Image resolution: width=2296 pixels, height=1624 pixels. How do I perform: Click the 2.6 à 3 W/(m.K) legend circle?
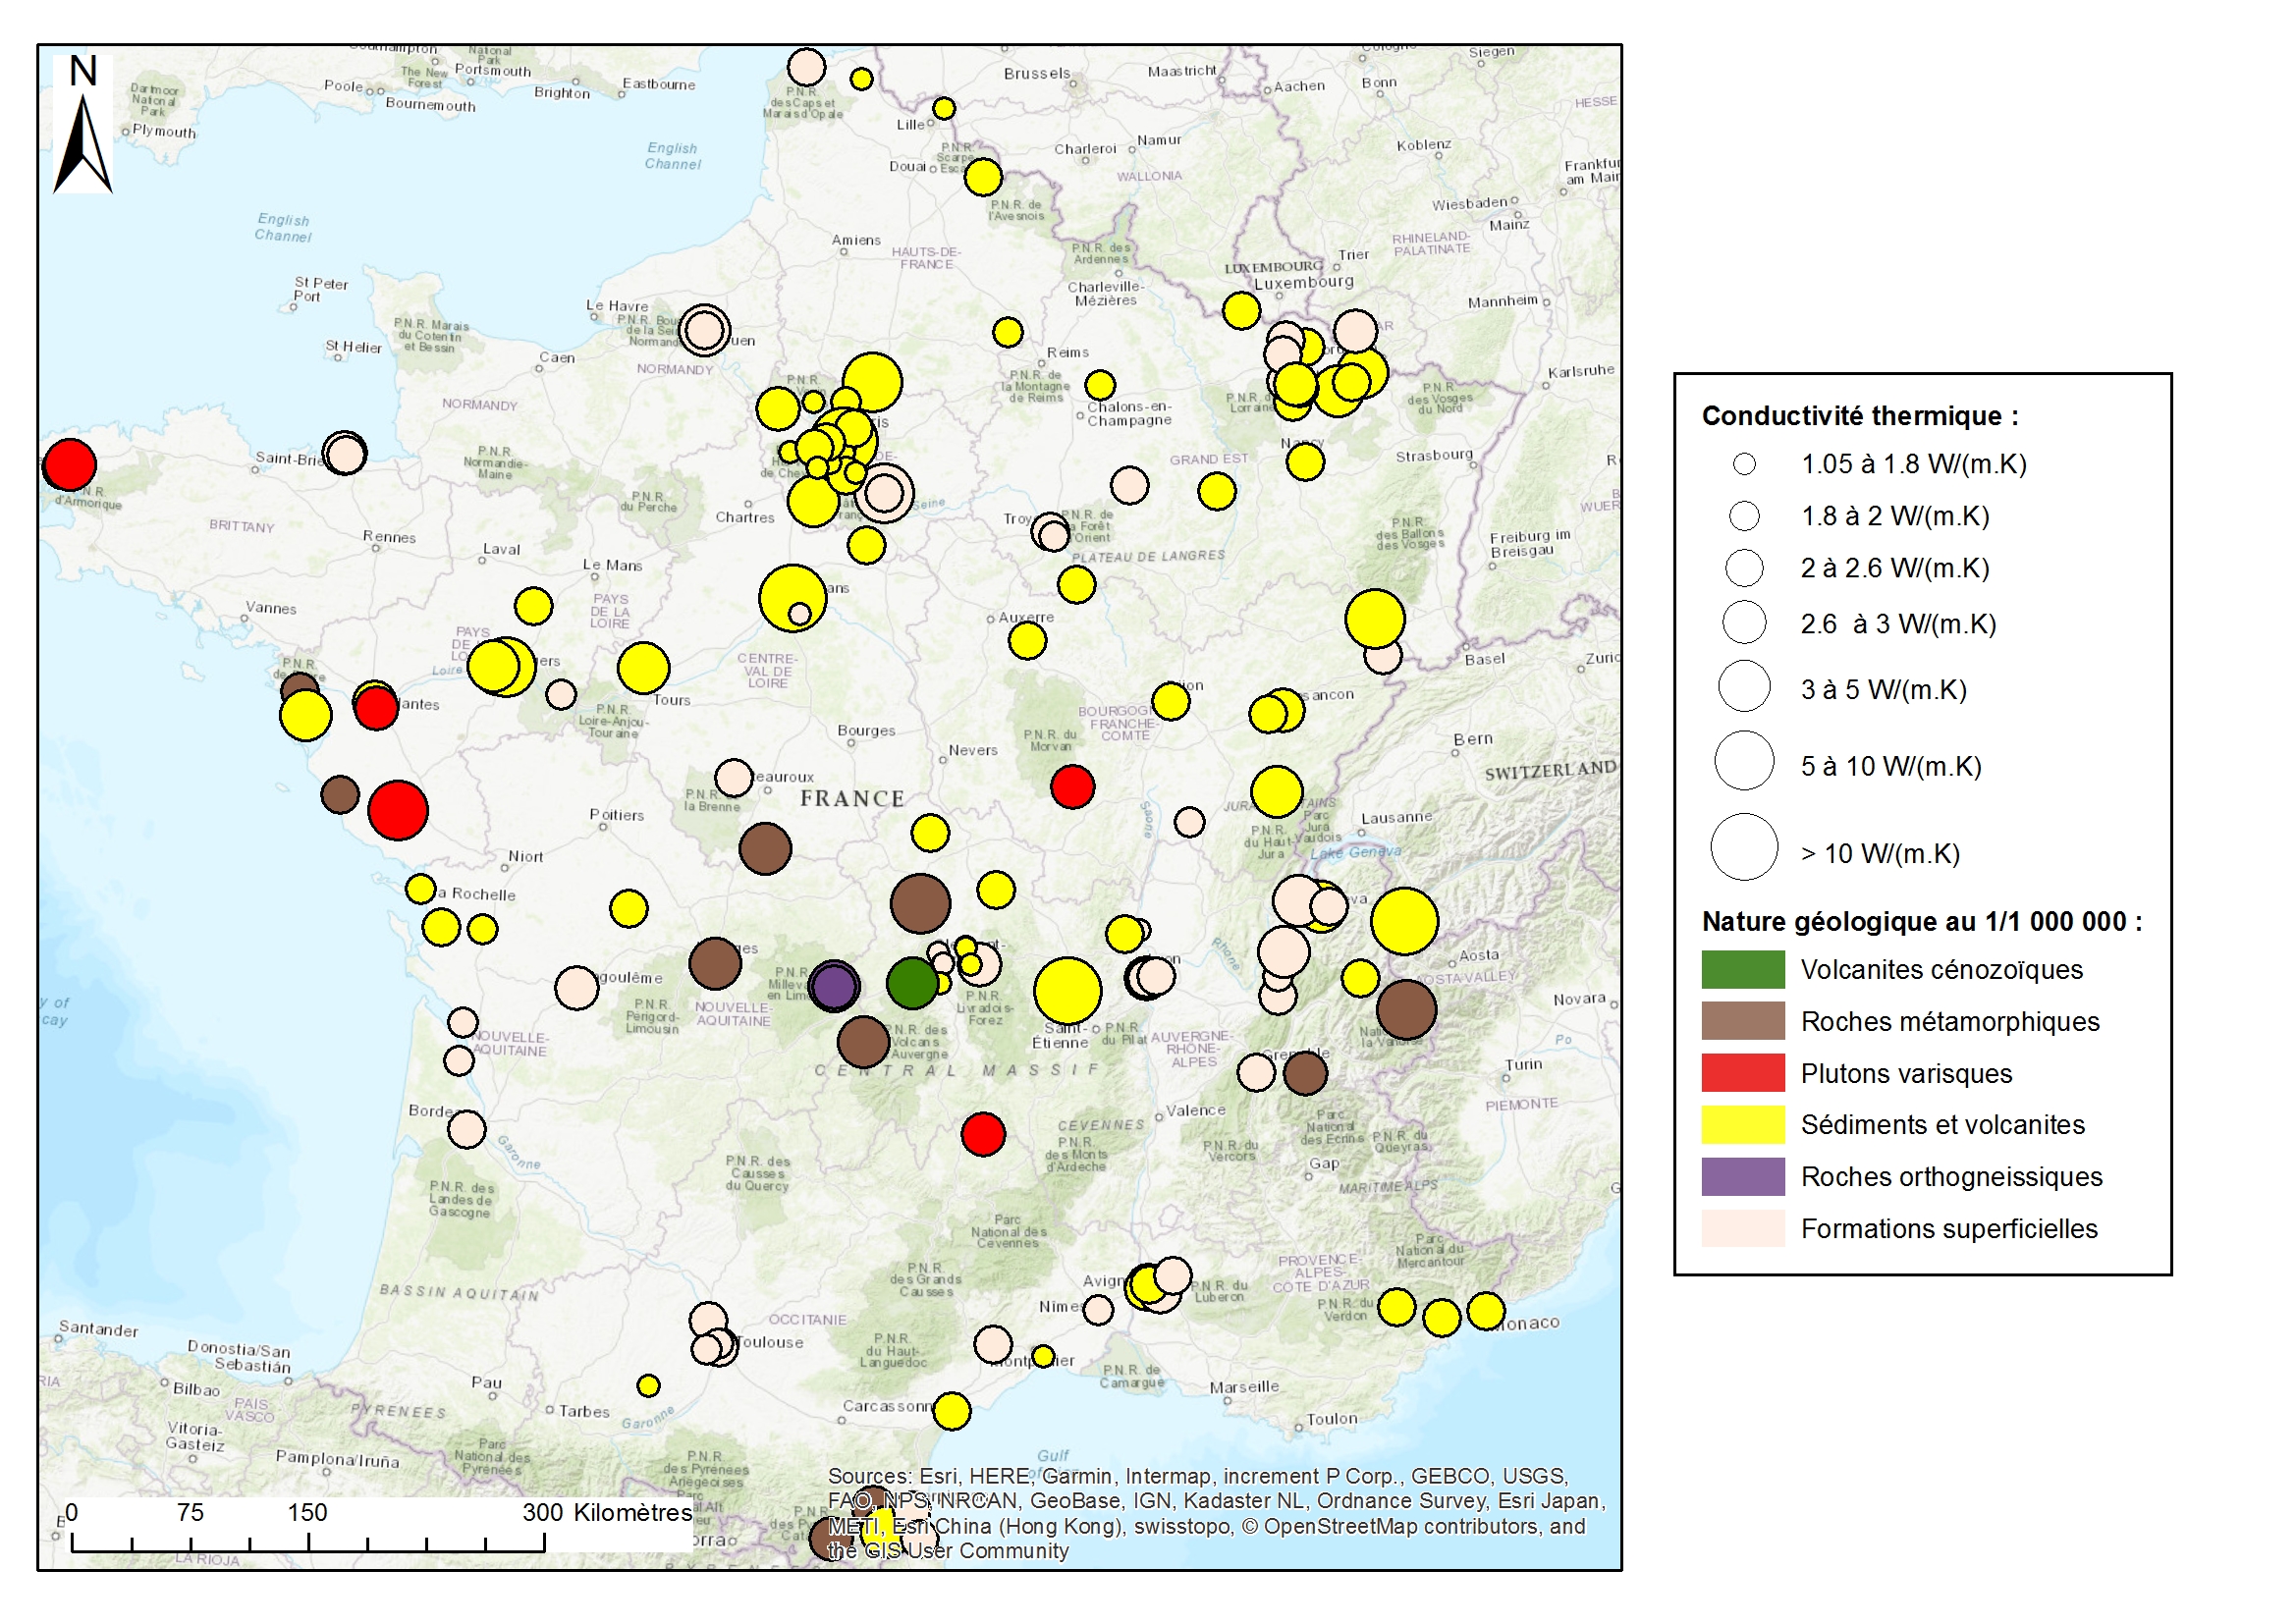coord(1744,623)
